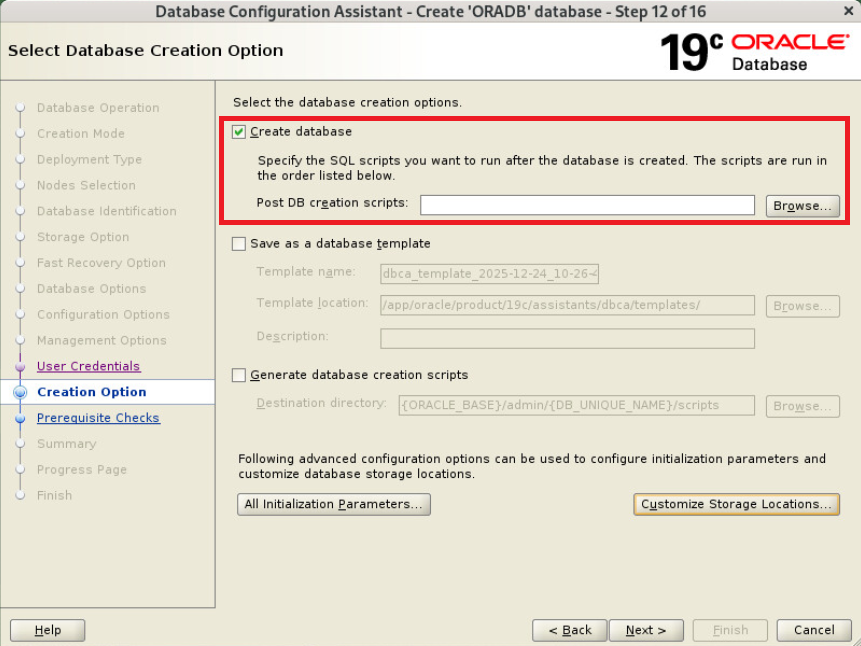Open Customize Storage Locations dialog
The width and height of the screenshot is (861, 646).
(736, 504)
